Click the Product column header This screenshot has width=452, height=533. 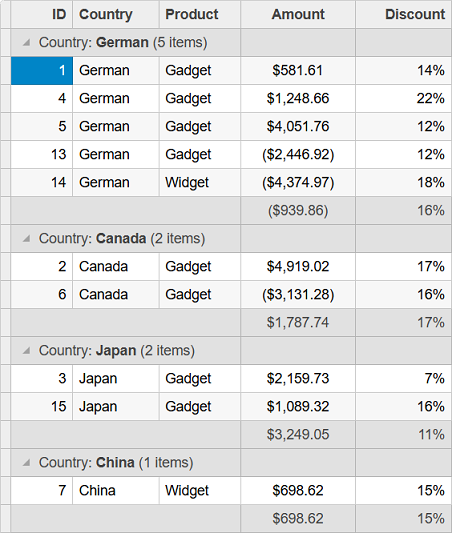coord(200,14)
